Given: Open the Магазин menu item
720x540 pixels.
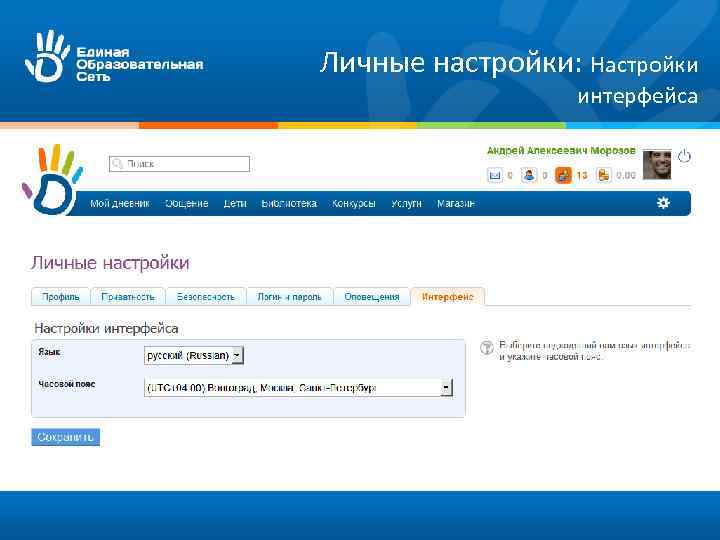Looking at the screenshot, I should coord(456,203).
